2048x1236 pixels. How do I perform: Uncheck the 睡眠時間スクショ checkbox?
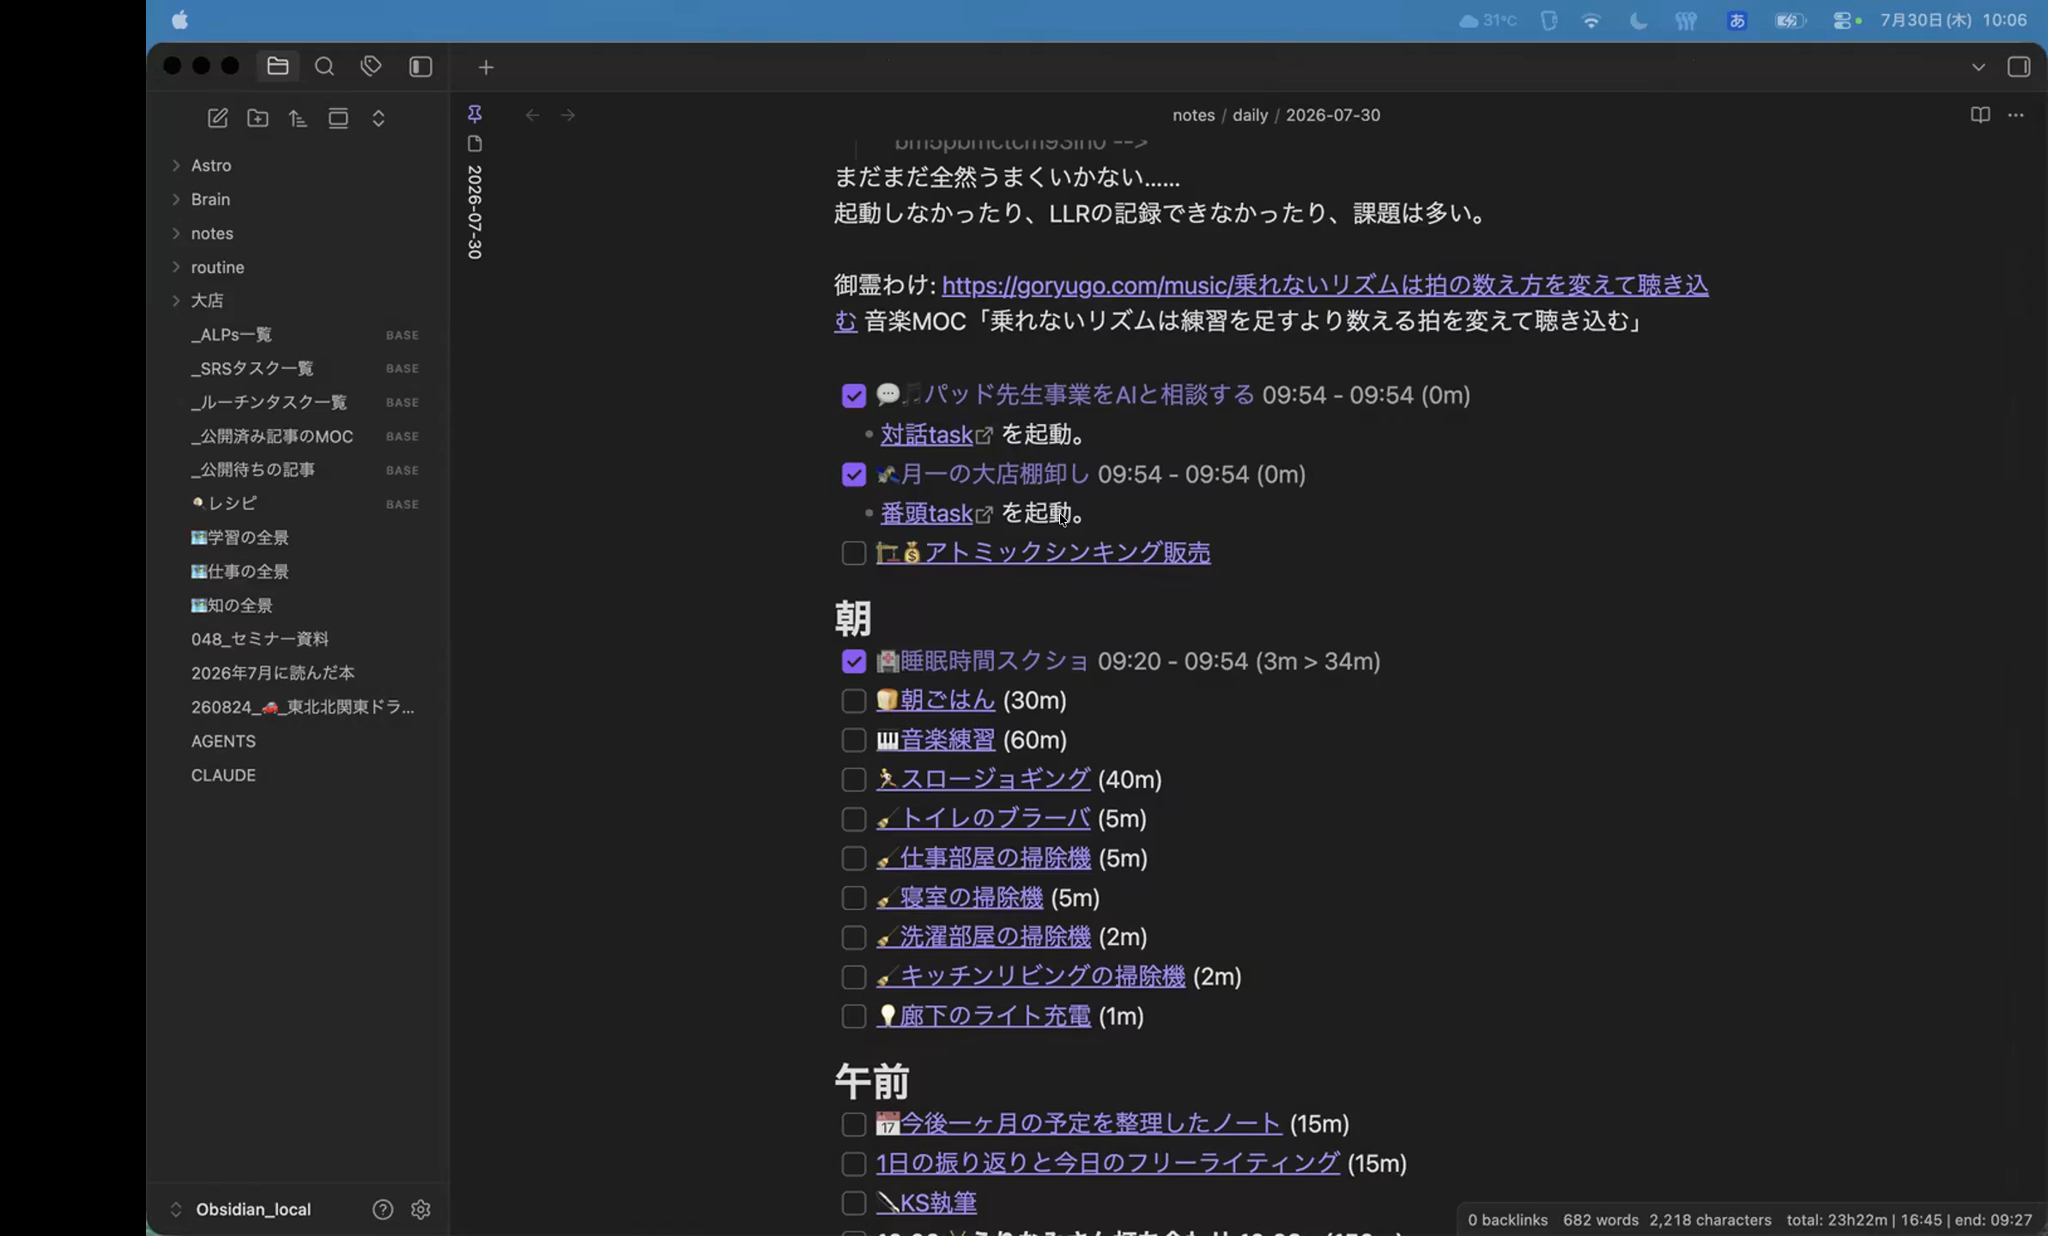[853, 662]
